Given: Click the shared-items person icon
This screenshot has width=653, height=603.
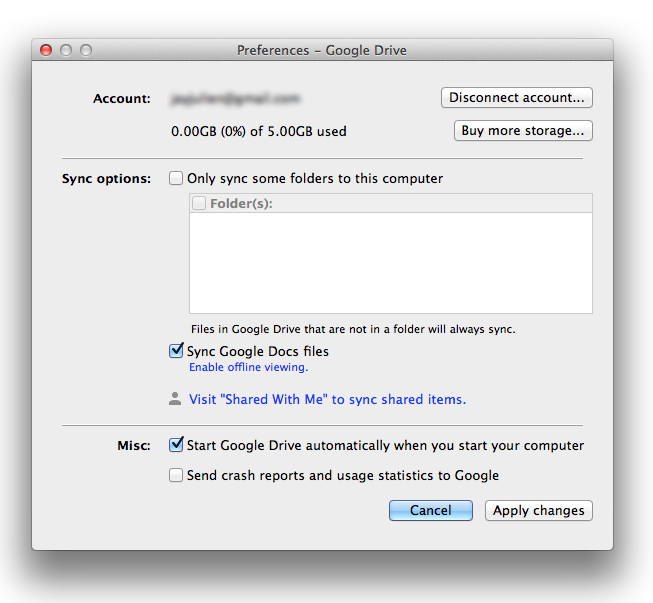Looking at the screenshot, I should tap(175, 399).
